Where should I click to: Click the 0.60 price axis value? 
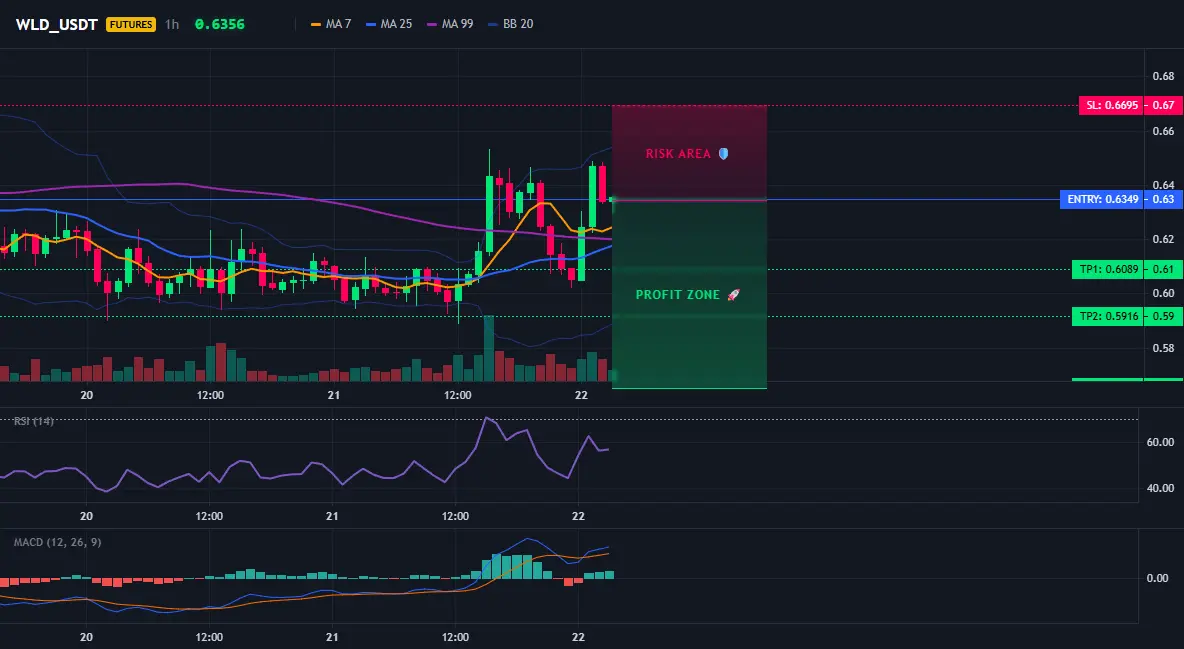1164,293
